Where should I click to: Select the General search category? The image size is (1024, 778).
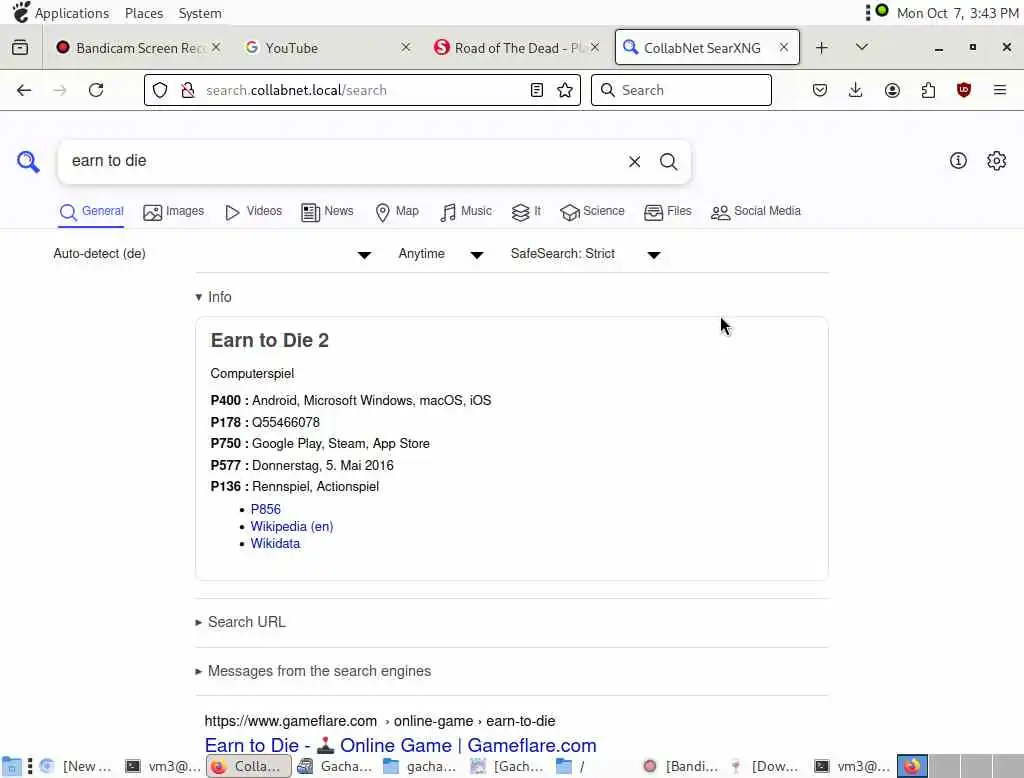click(x=91, y=212)
